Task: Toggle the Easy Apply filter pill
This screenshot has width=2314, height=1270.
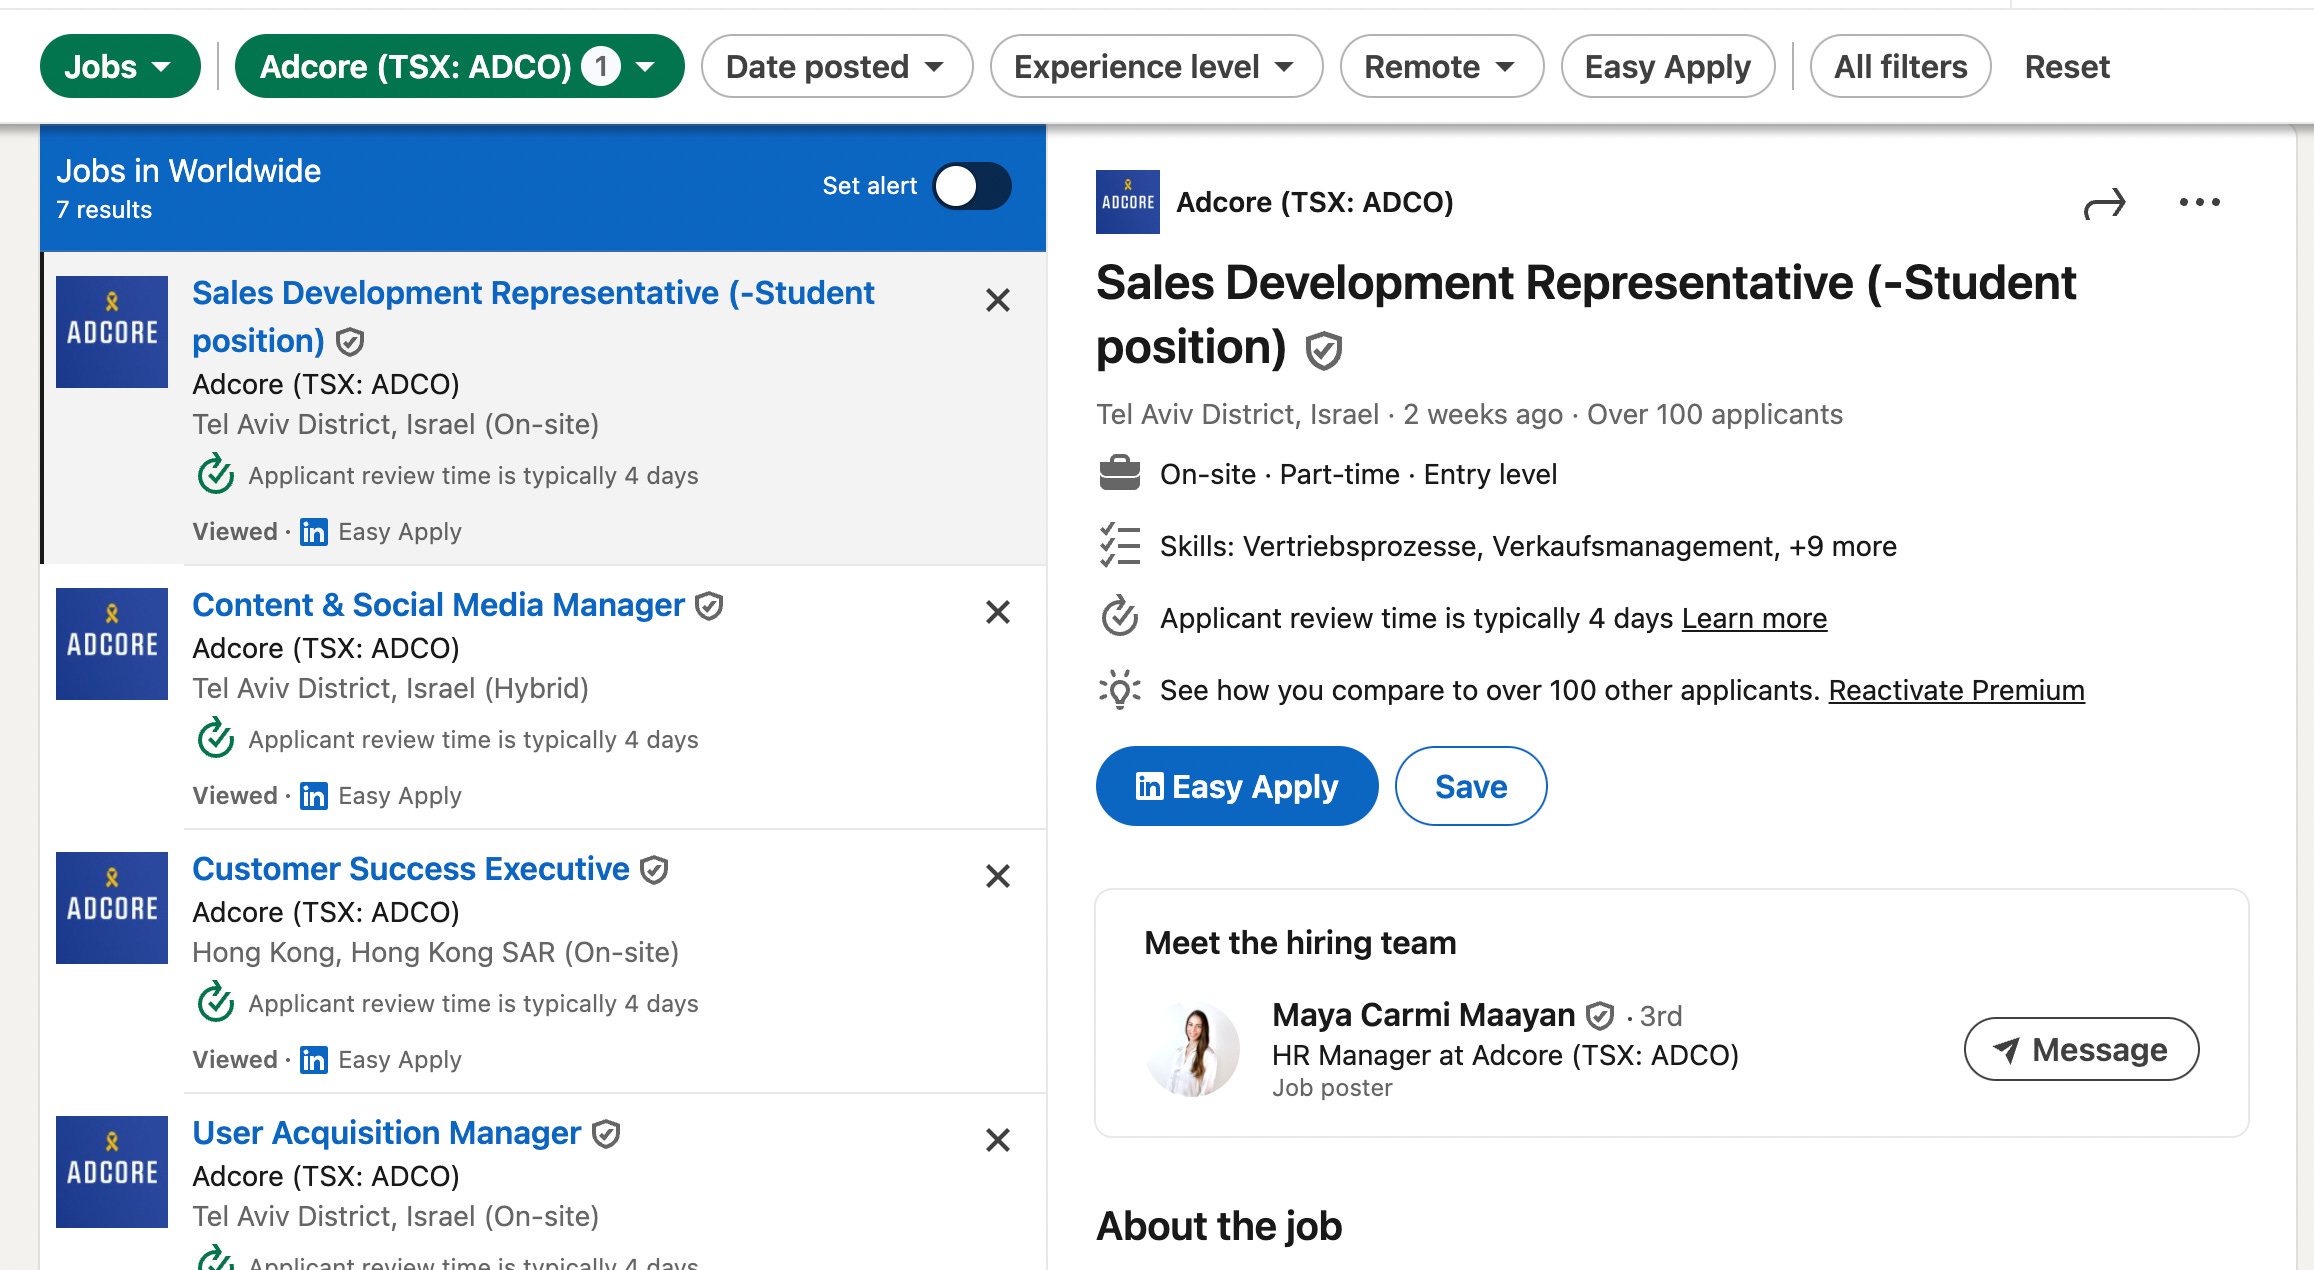Action: point(1667,66)
